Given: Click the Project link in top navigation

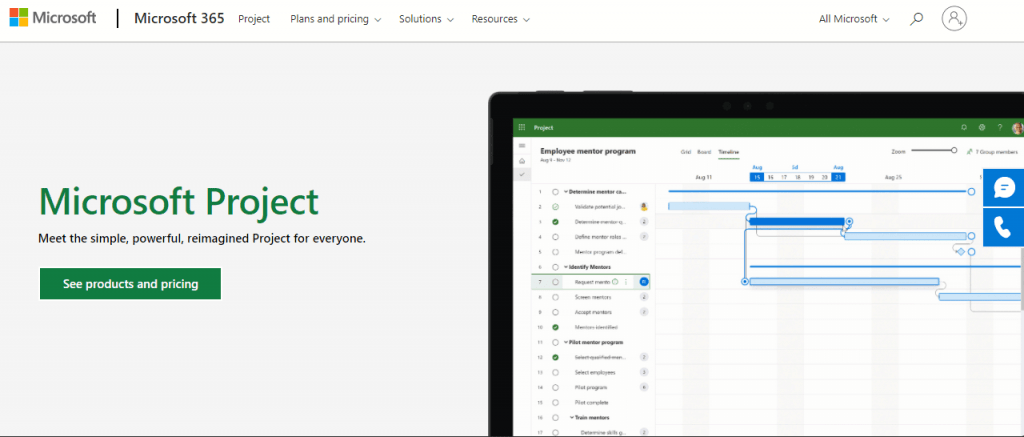Looking at the screenshot, I should pos(254,19).
